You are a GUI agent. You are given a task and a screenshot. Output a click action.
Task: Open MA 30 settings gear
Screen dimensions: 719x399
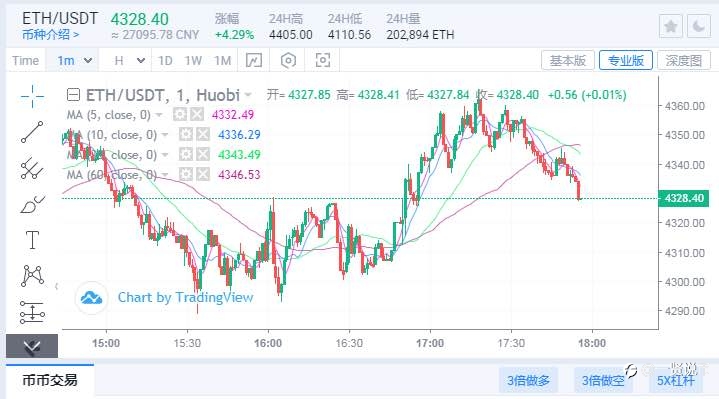186,154
